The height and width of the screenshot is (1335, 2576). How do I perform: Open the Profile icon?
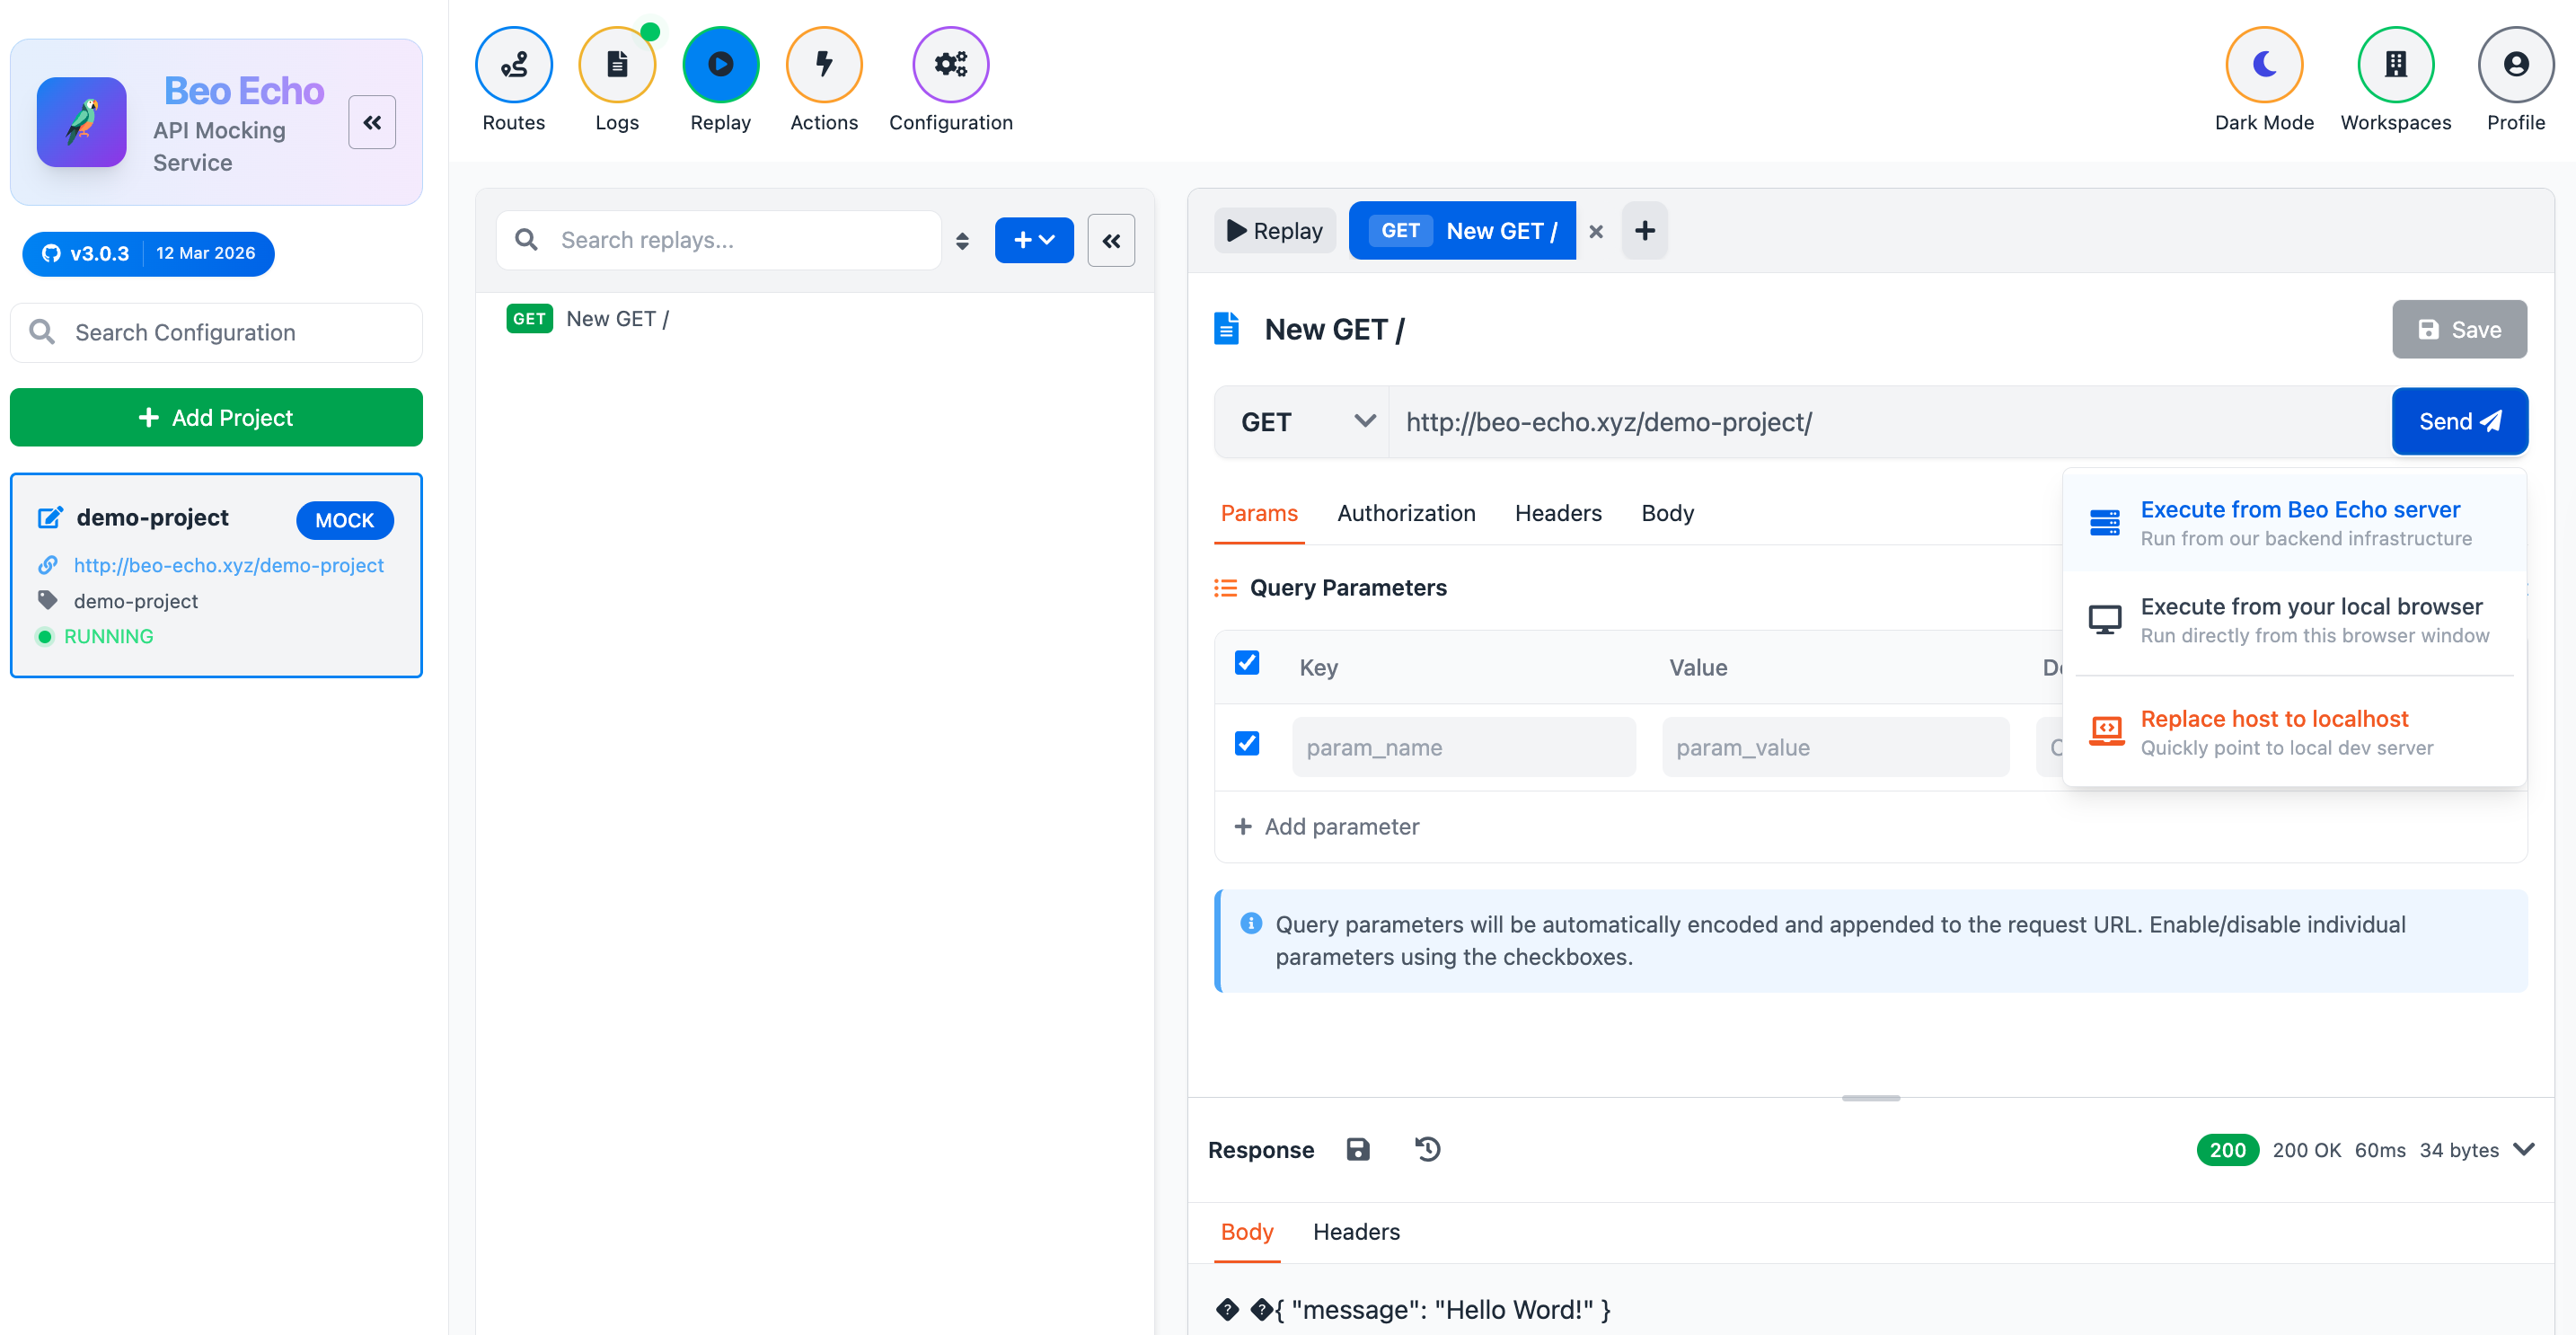2514,65
